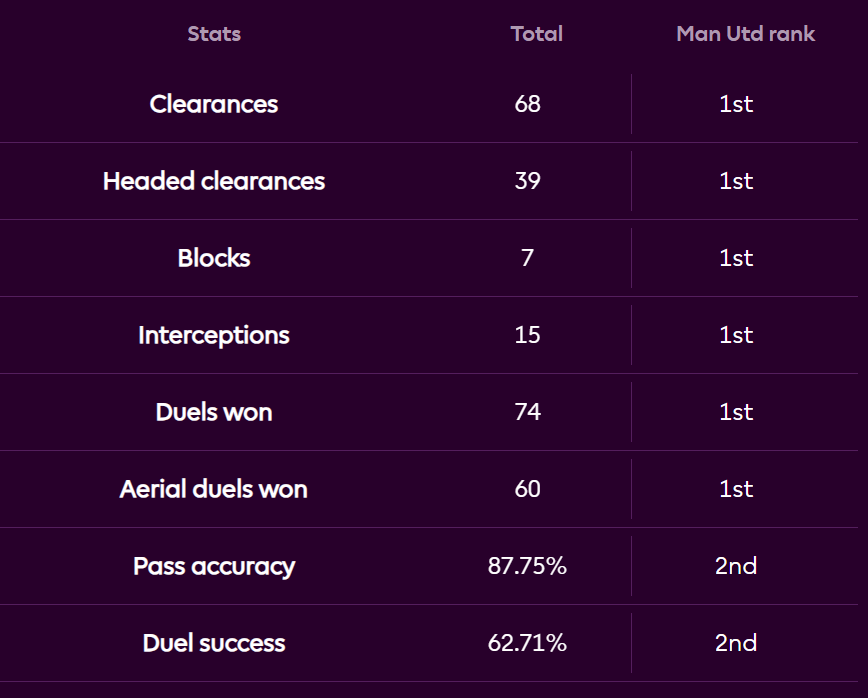Select the Headed clearances row label
This screenshot has height=698, width=868.
214,181
